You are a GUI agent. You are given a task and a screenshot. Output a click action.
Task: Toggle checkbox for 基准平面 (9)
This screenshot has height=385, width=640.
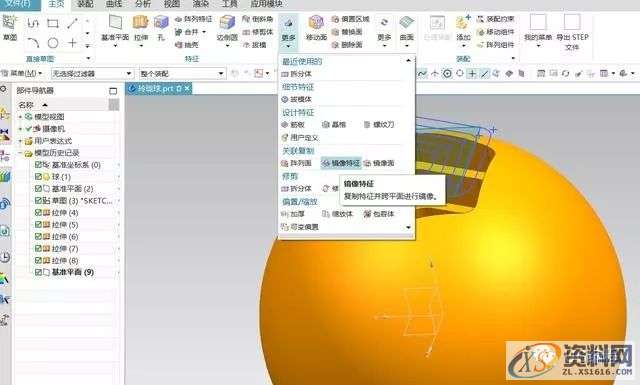[38, 272]
